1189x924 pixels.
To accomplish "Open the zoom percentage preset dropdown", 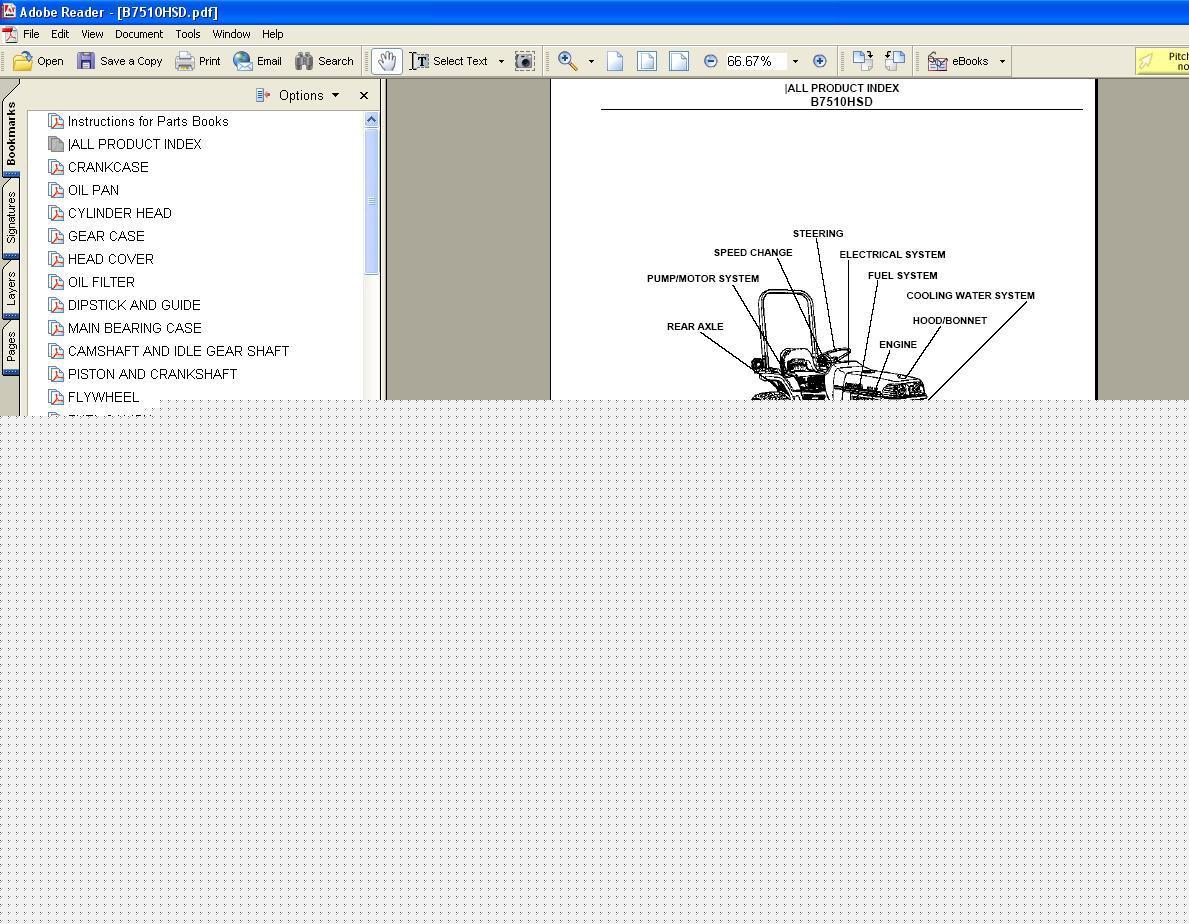I will click(795, 61).
